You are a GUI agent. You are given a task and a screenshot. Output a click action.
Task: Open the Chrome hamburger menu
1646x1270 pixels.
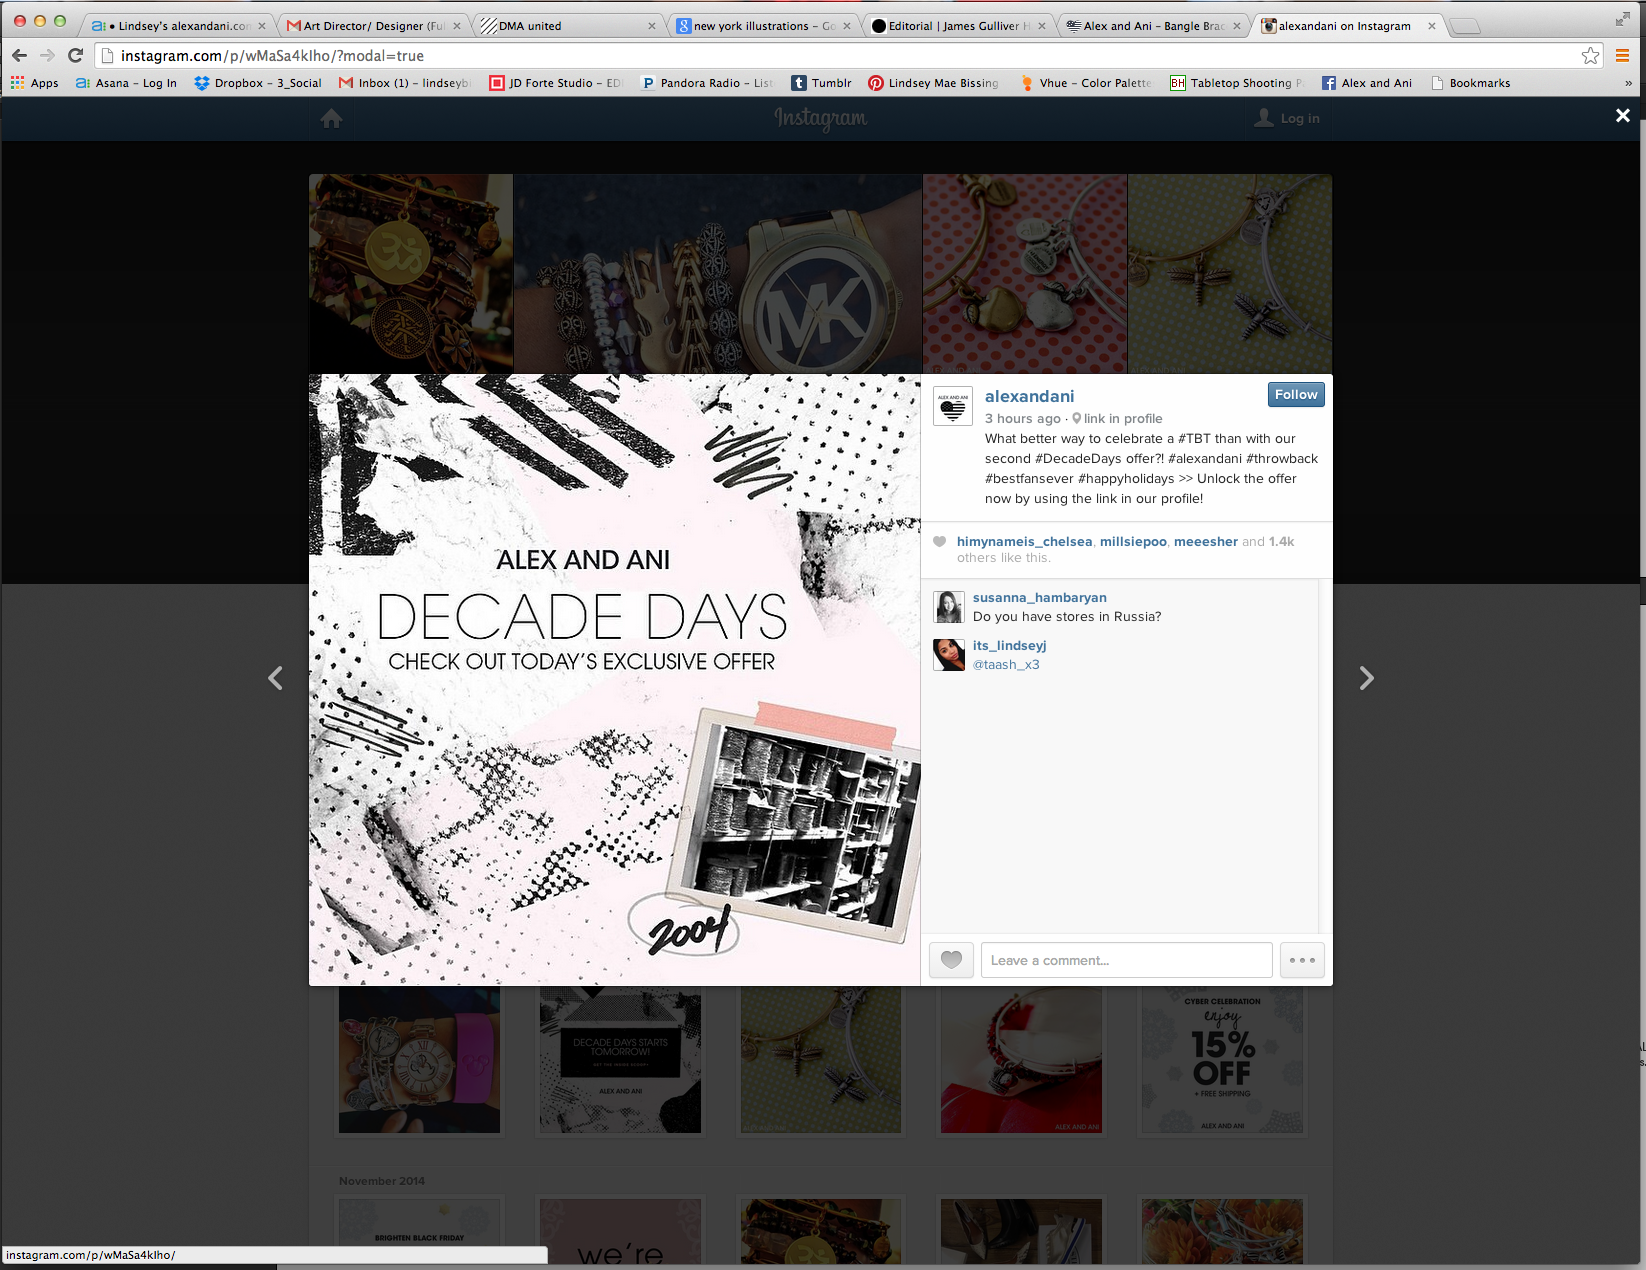1622,56
